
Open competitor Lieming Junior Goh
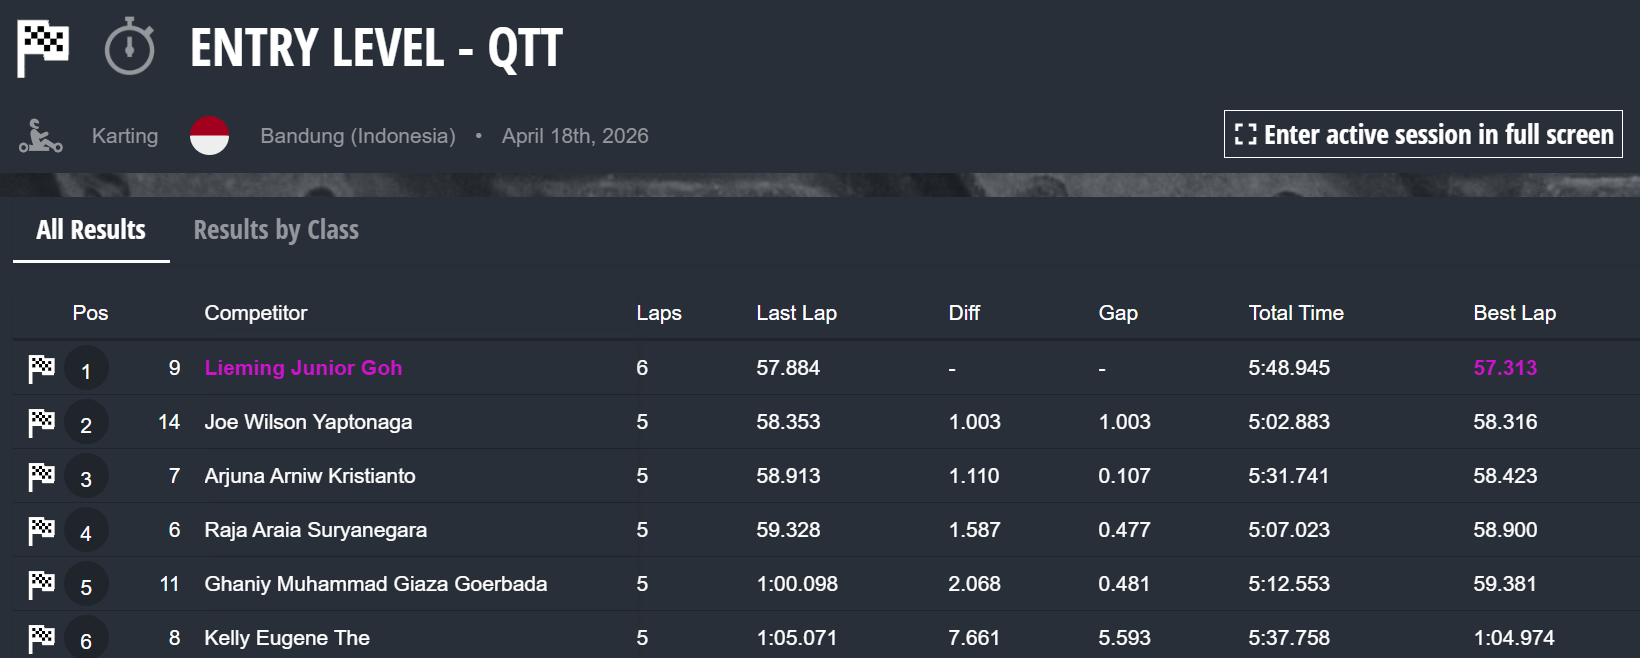point(303,368)
